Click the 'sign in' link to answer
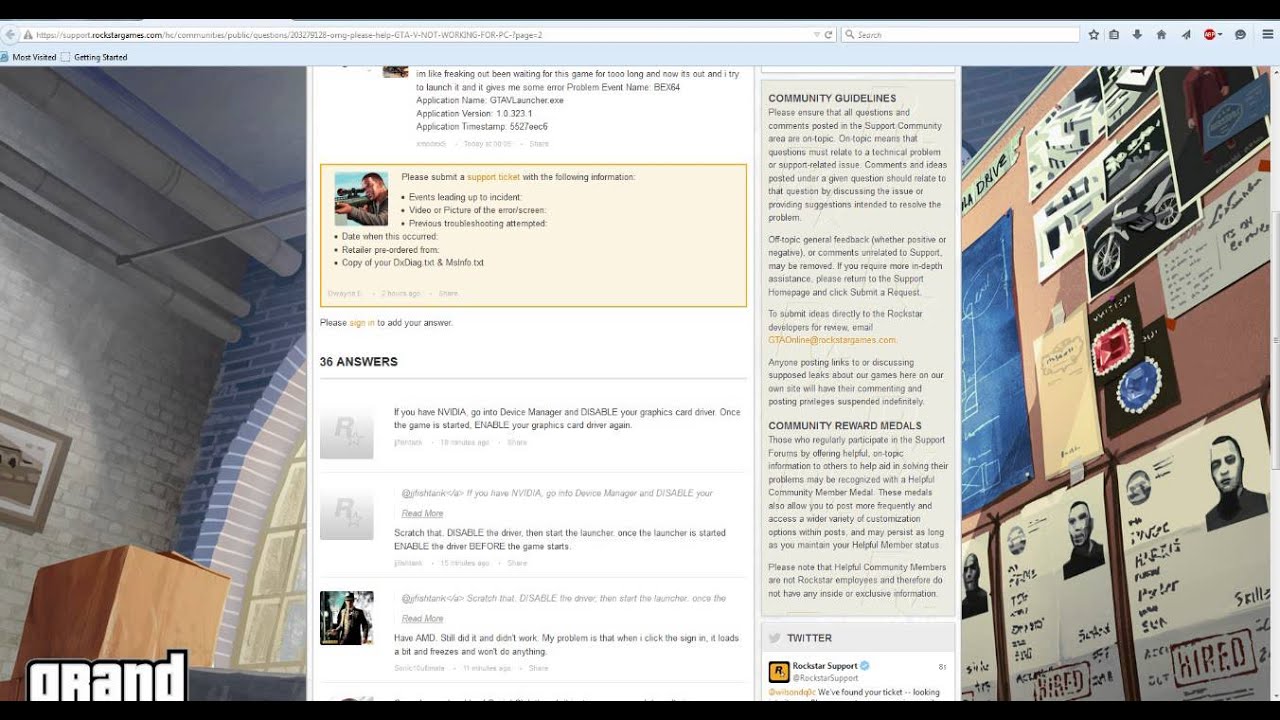This screenshot has height=720, width=1280. pos(362,323)
